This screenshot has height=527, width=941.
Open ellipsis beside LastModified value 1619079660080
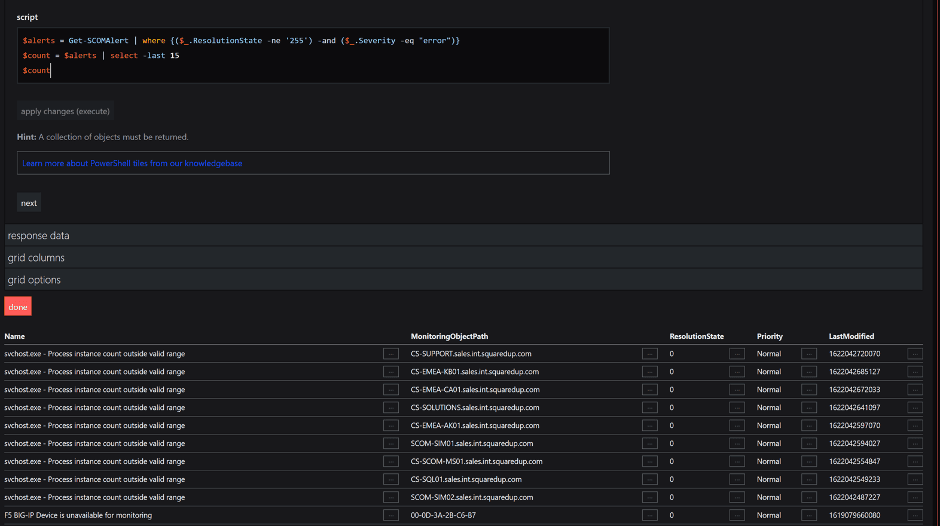point(914,516)
